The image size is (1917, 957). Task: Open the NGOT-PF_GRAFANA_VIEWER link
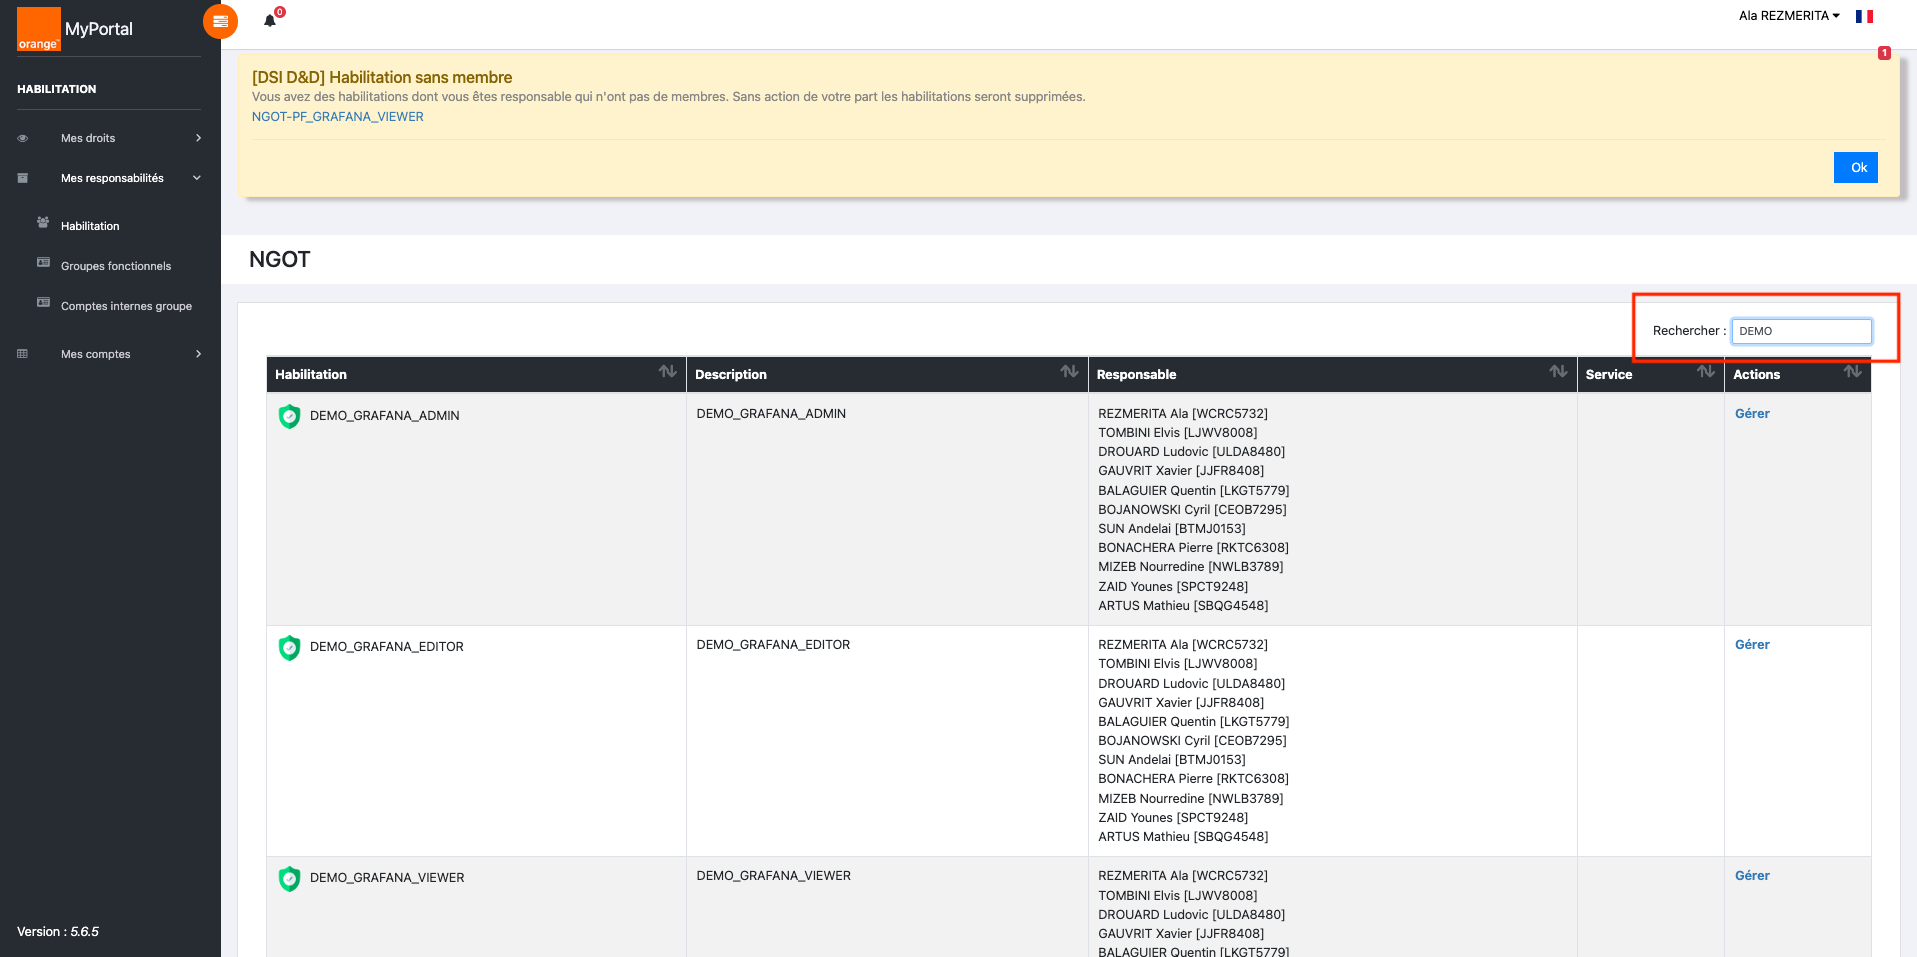[337, 117]
